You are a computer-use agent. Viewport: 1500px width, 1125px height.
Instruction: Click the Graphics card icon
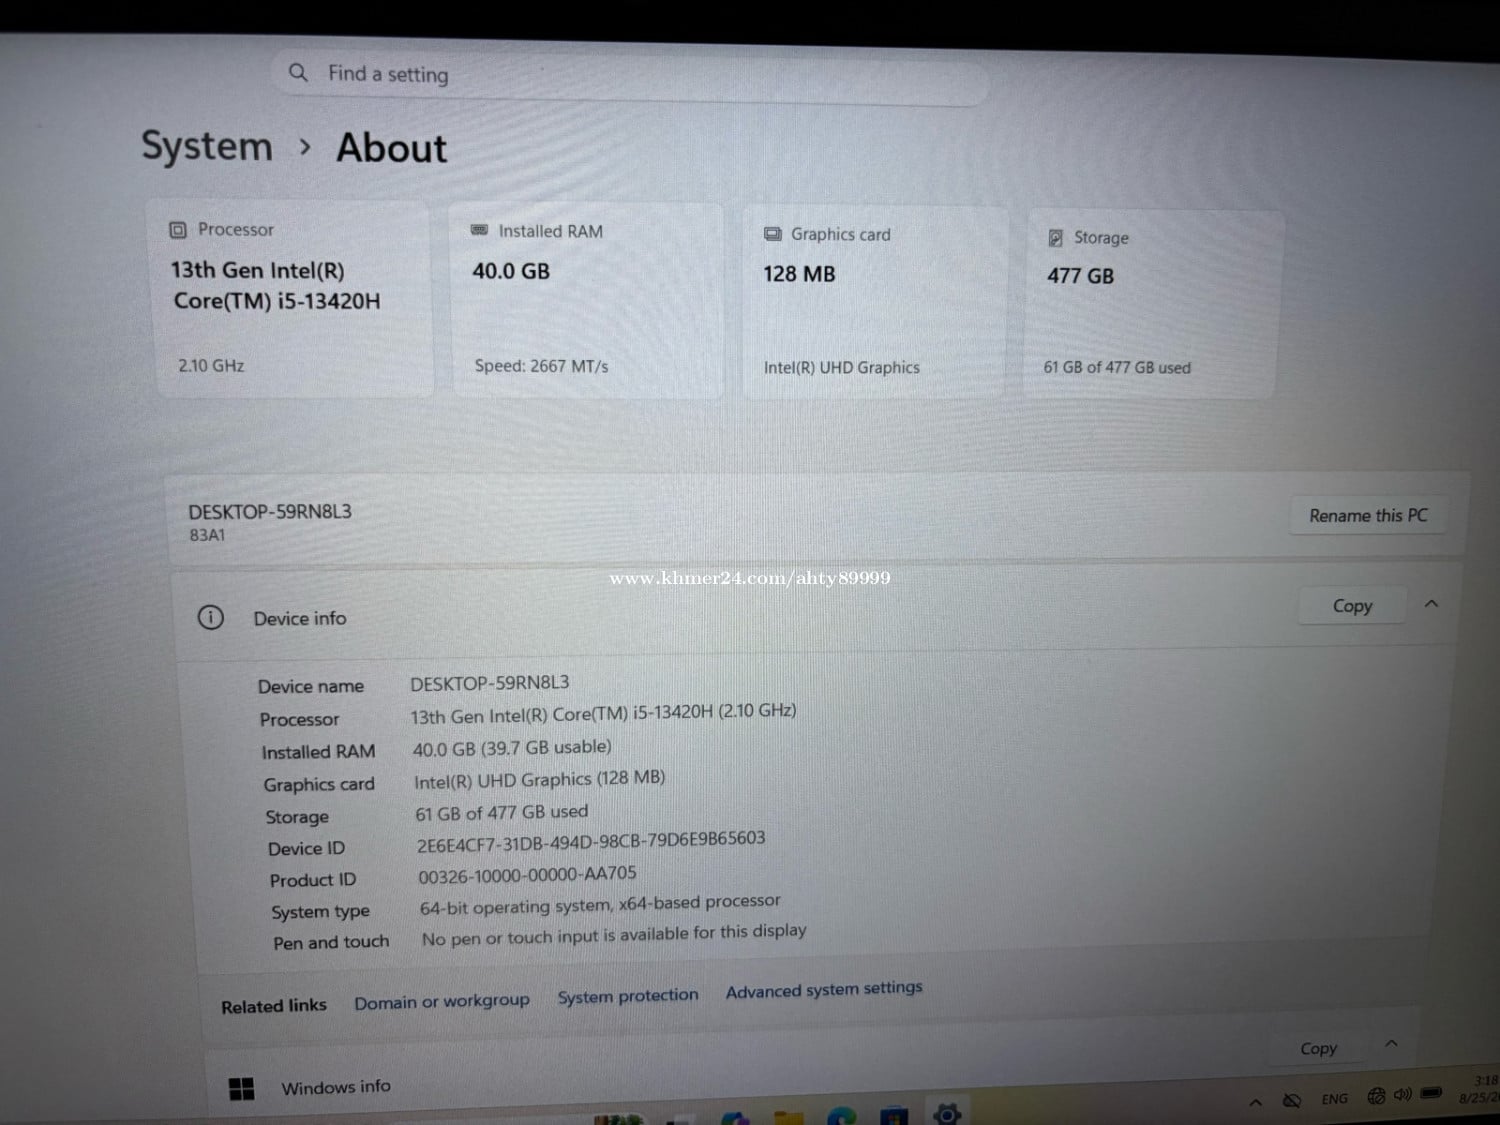pos(773,234)
